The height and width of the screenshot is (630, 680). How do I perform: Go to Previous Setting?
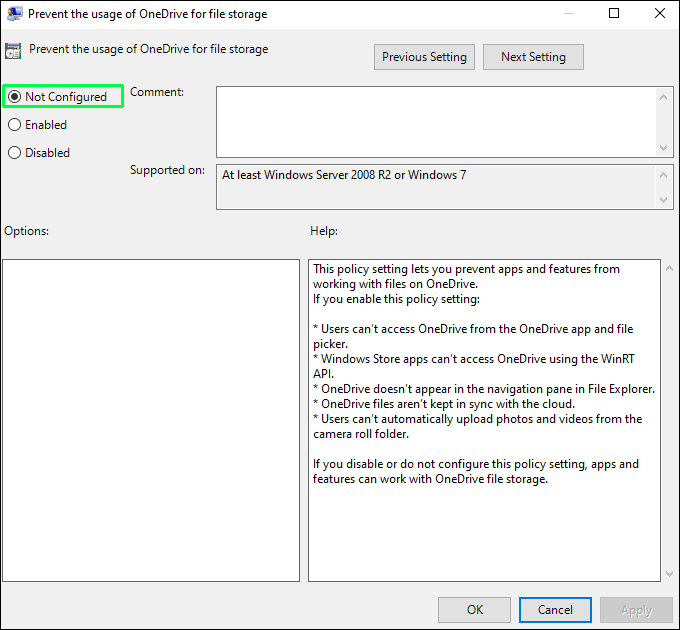pos(424,57)
